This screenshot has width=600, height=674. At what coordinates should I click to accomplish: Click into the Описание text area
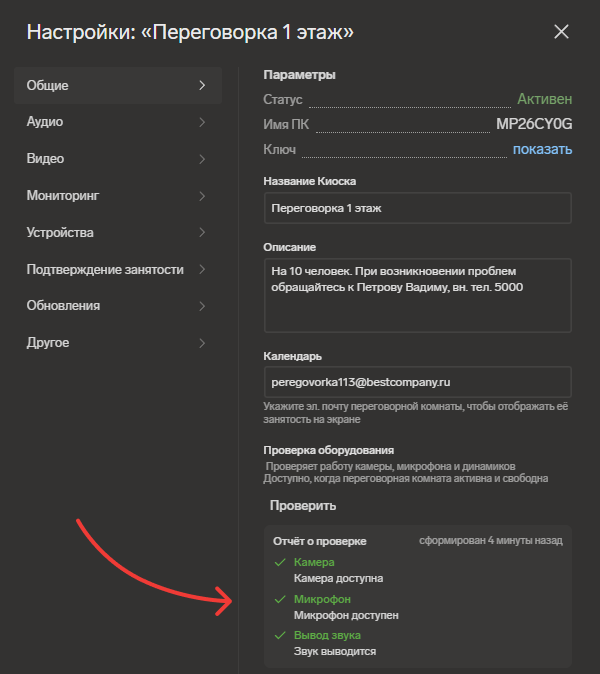(418, 295)
